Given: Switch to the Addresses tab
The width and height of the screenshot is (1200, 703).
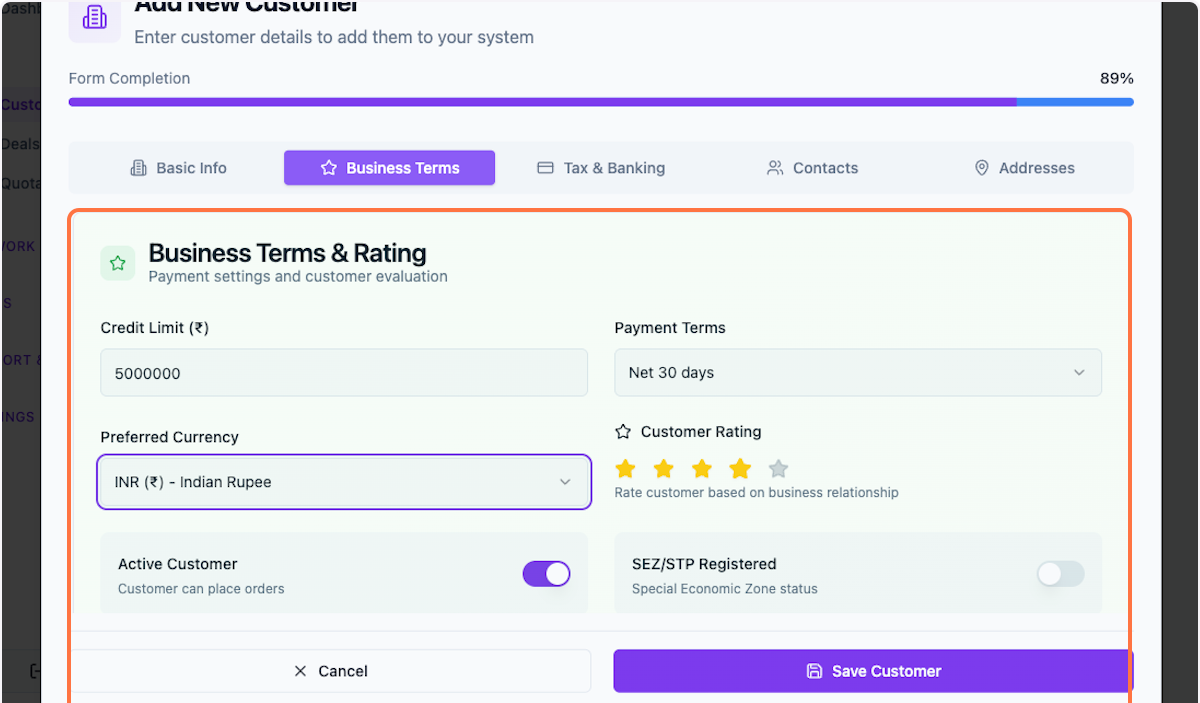Looking at the screenshot, I should tap(1024, 168).
